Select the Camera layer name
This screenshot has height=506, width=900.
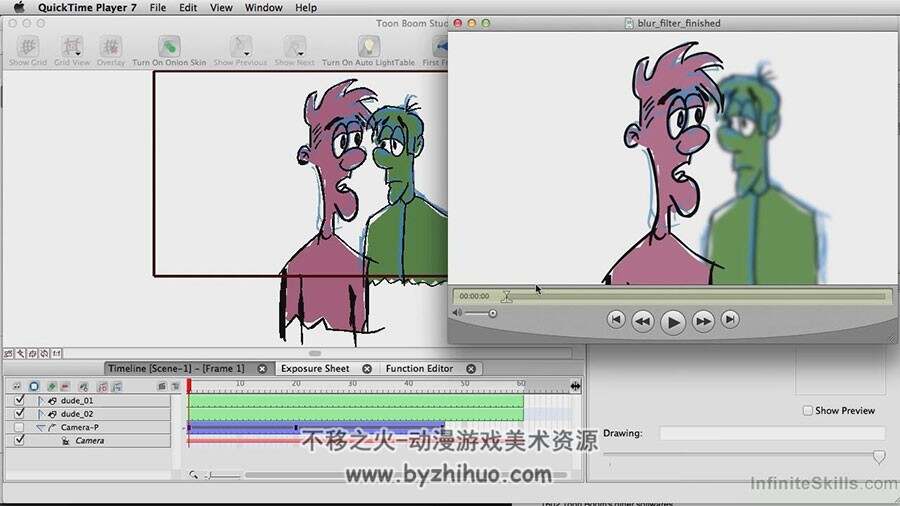point(90,441)
